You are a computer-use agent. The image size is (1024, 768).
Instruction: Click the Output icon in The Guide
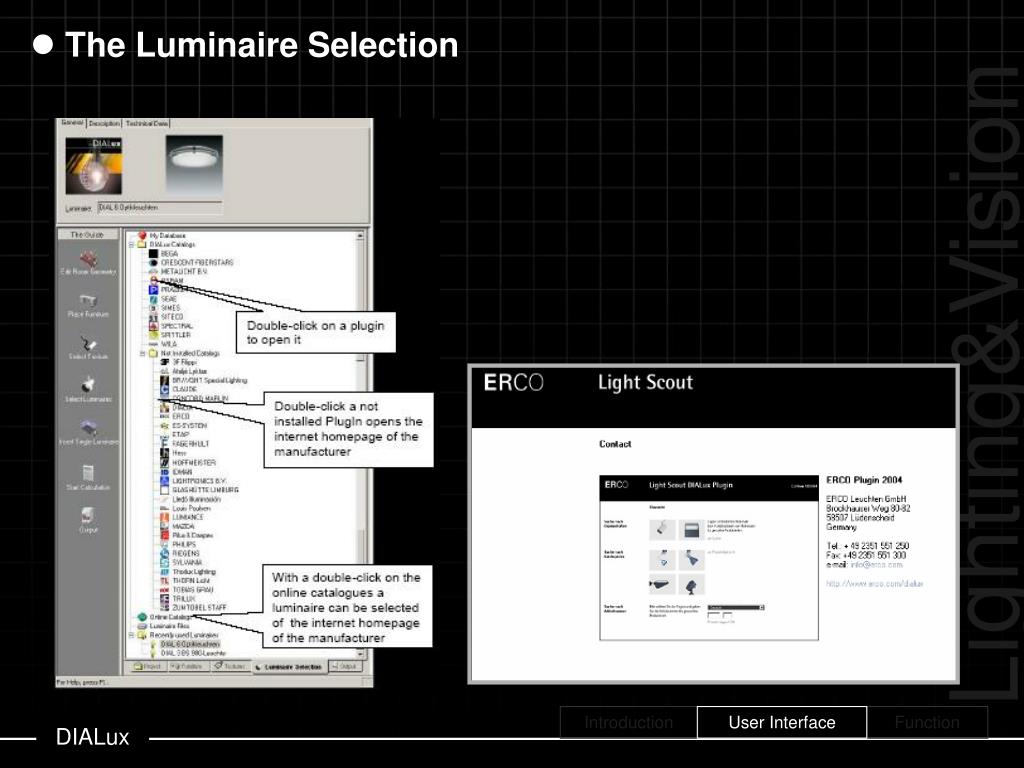coord(88,515)
